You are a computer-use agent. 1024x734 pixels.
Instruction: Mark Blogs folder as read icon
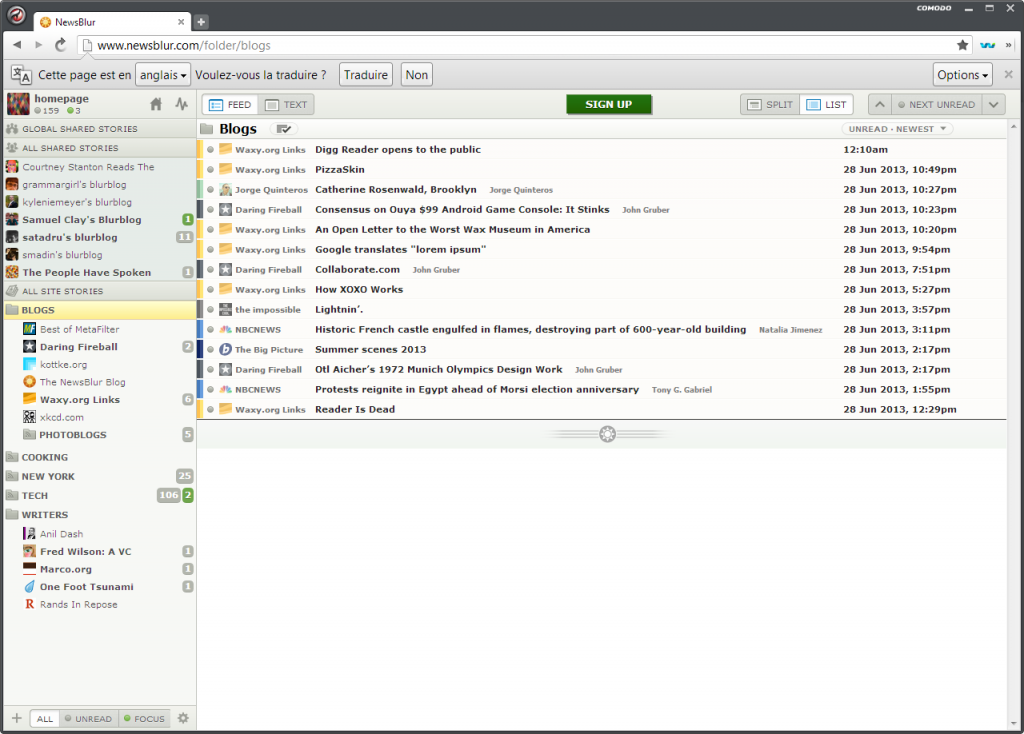284,129
